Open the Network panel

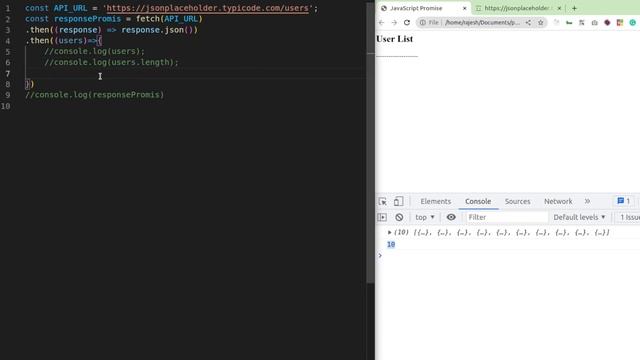click(x=558, y=201)
